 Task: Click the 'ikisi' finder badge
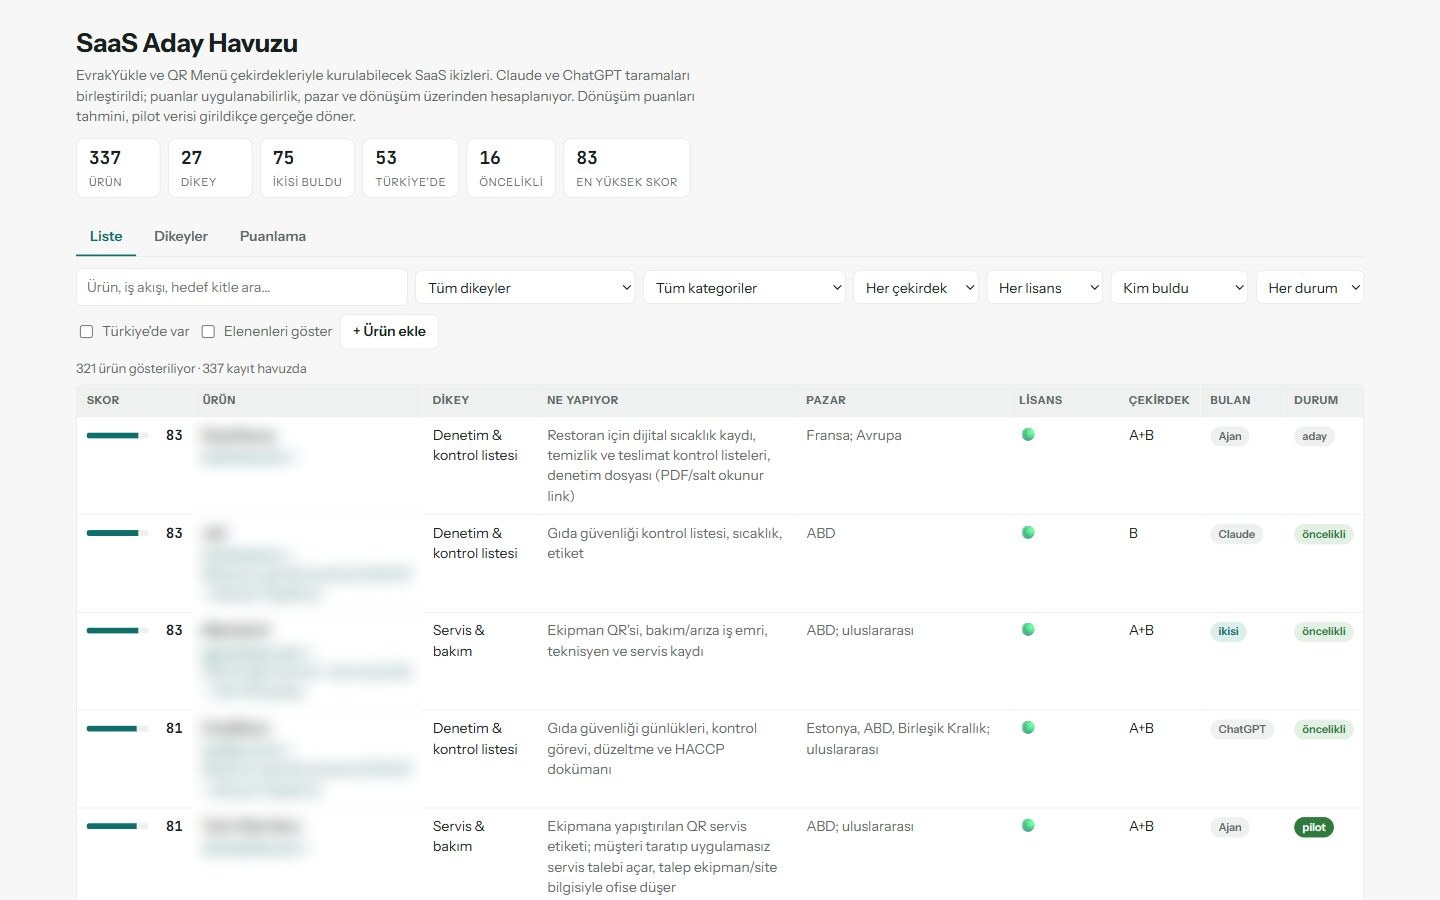click(x=1228, y=631)
